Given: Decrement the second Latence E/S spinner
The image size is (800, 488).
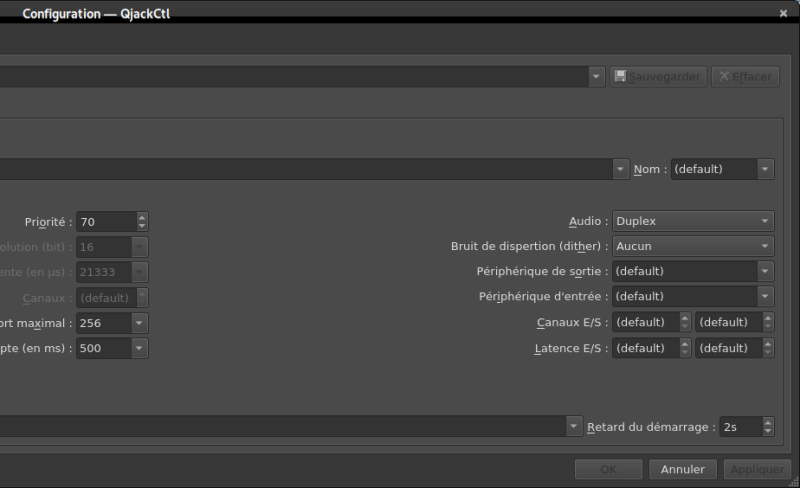Looking at the screenshot, I should coord(768,353).
